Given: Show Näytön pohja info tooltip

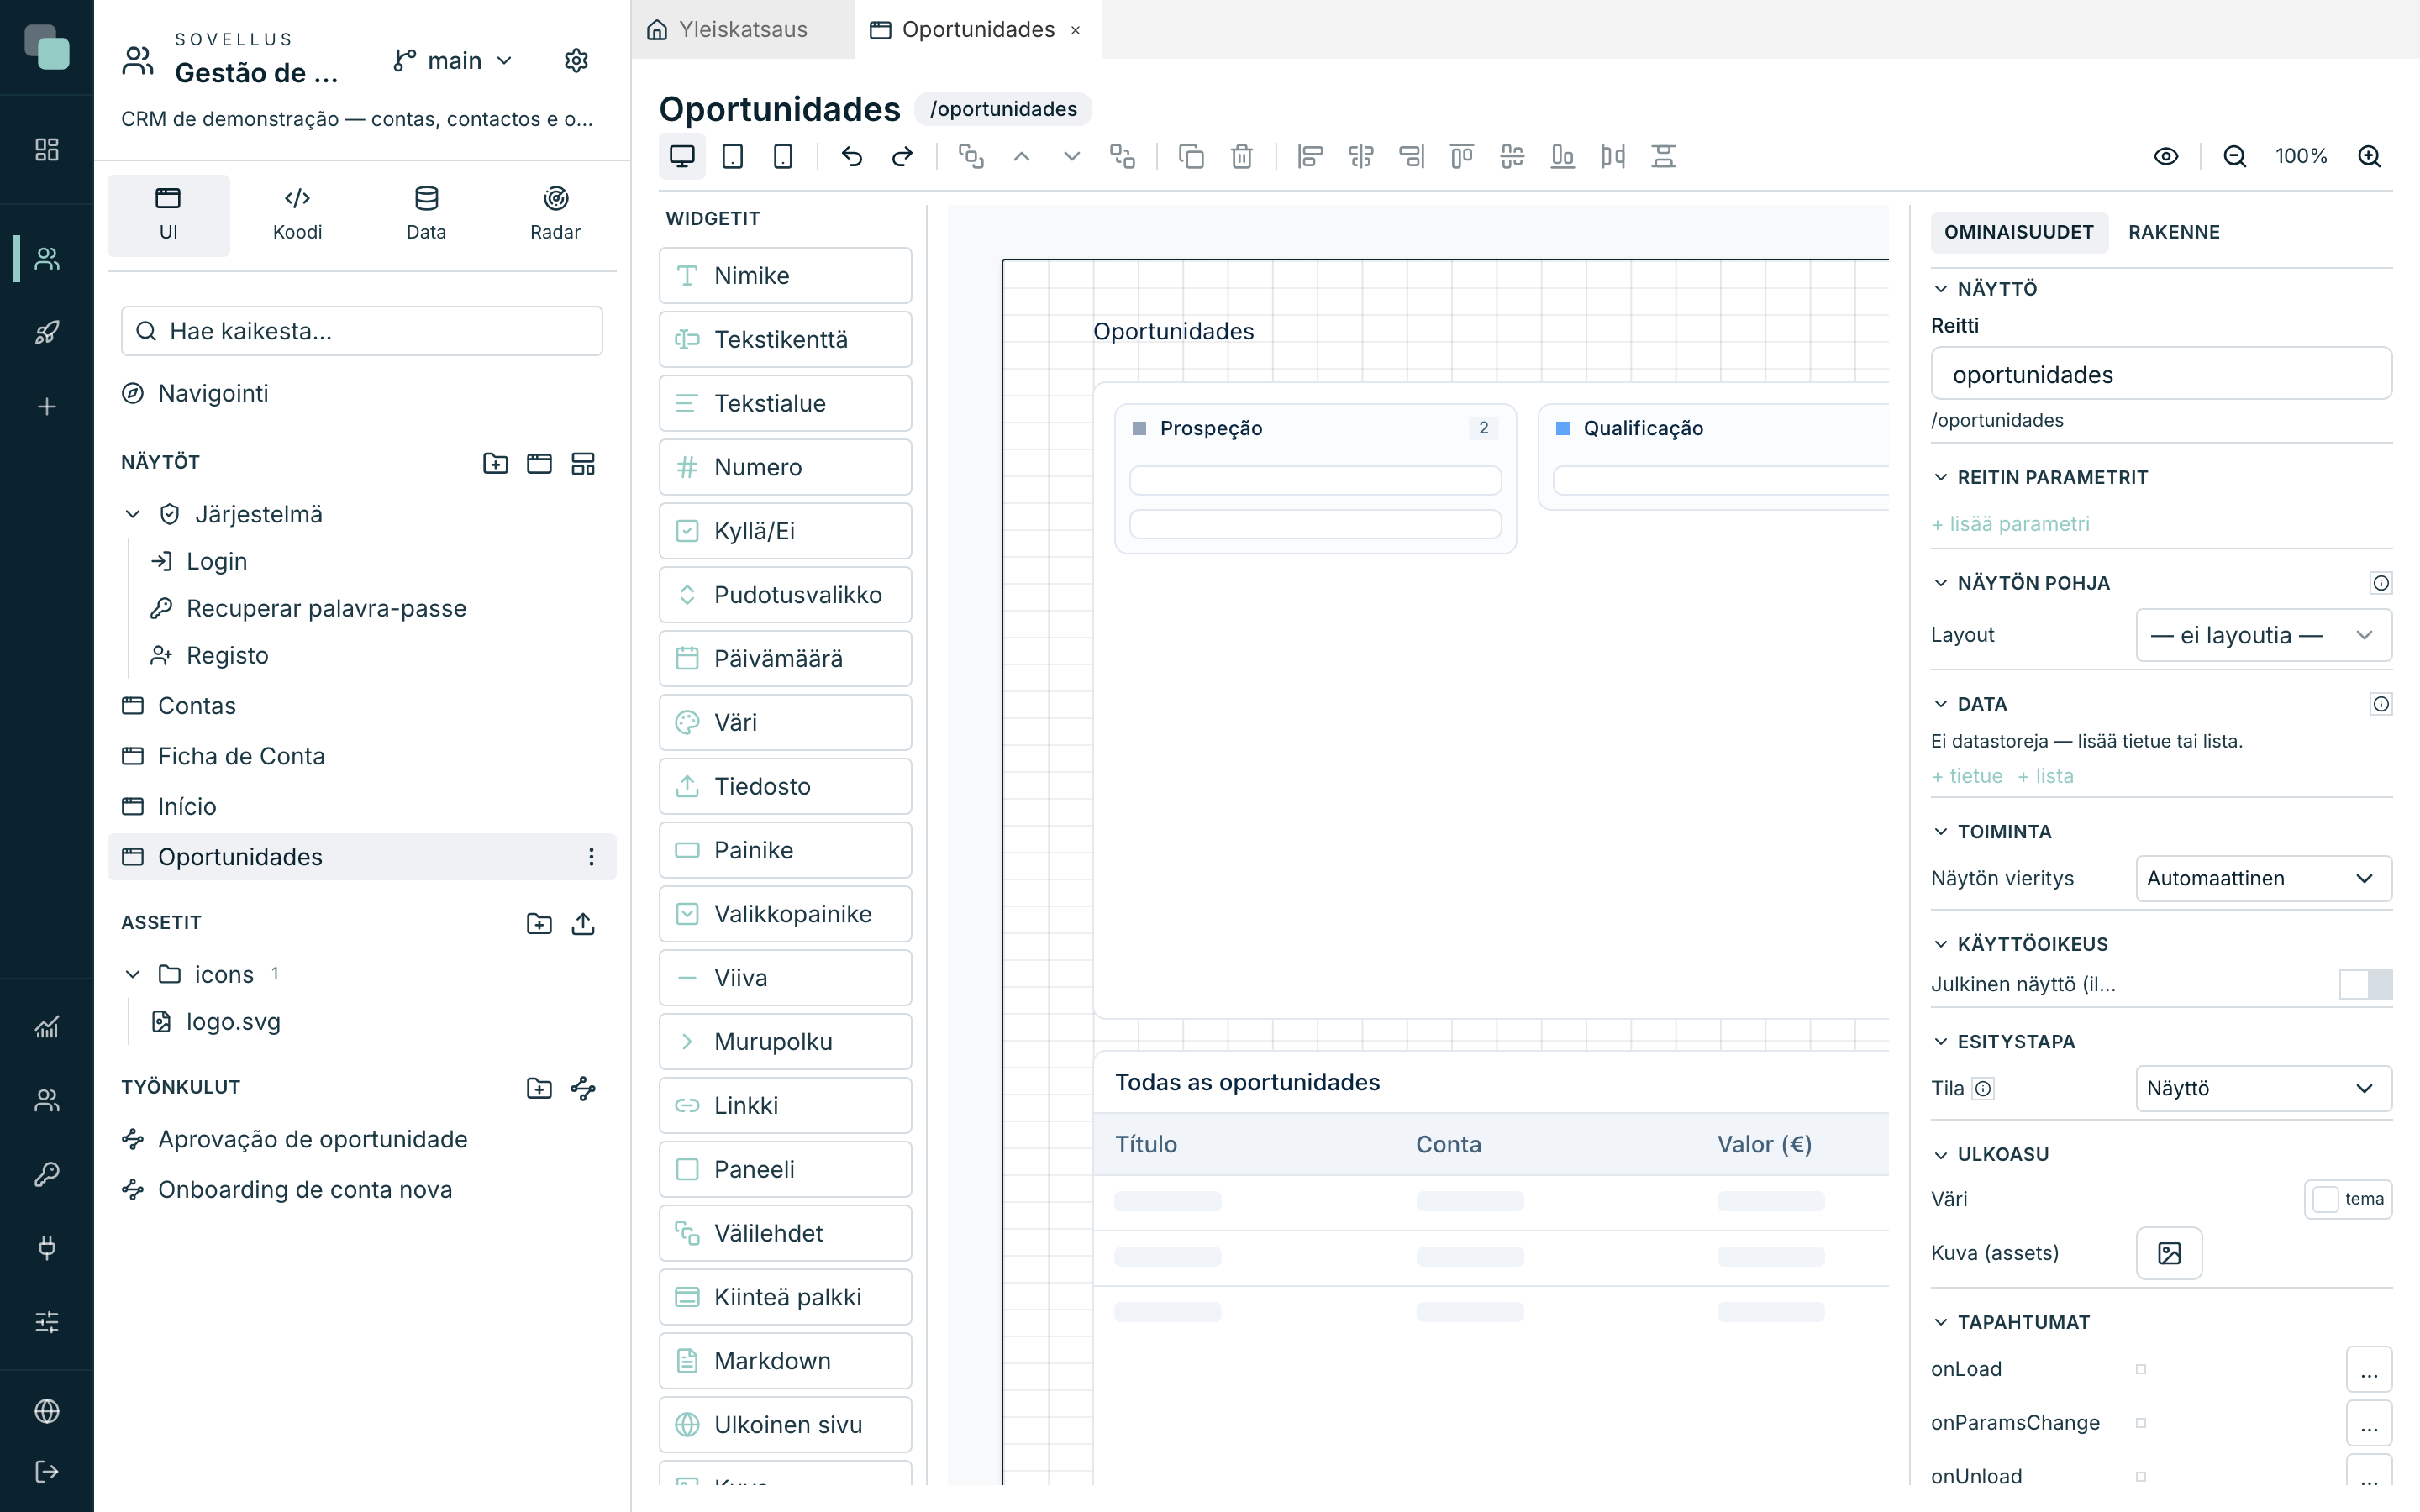Looking at the screenshot, I should click(x=2381, y=583).
